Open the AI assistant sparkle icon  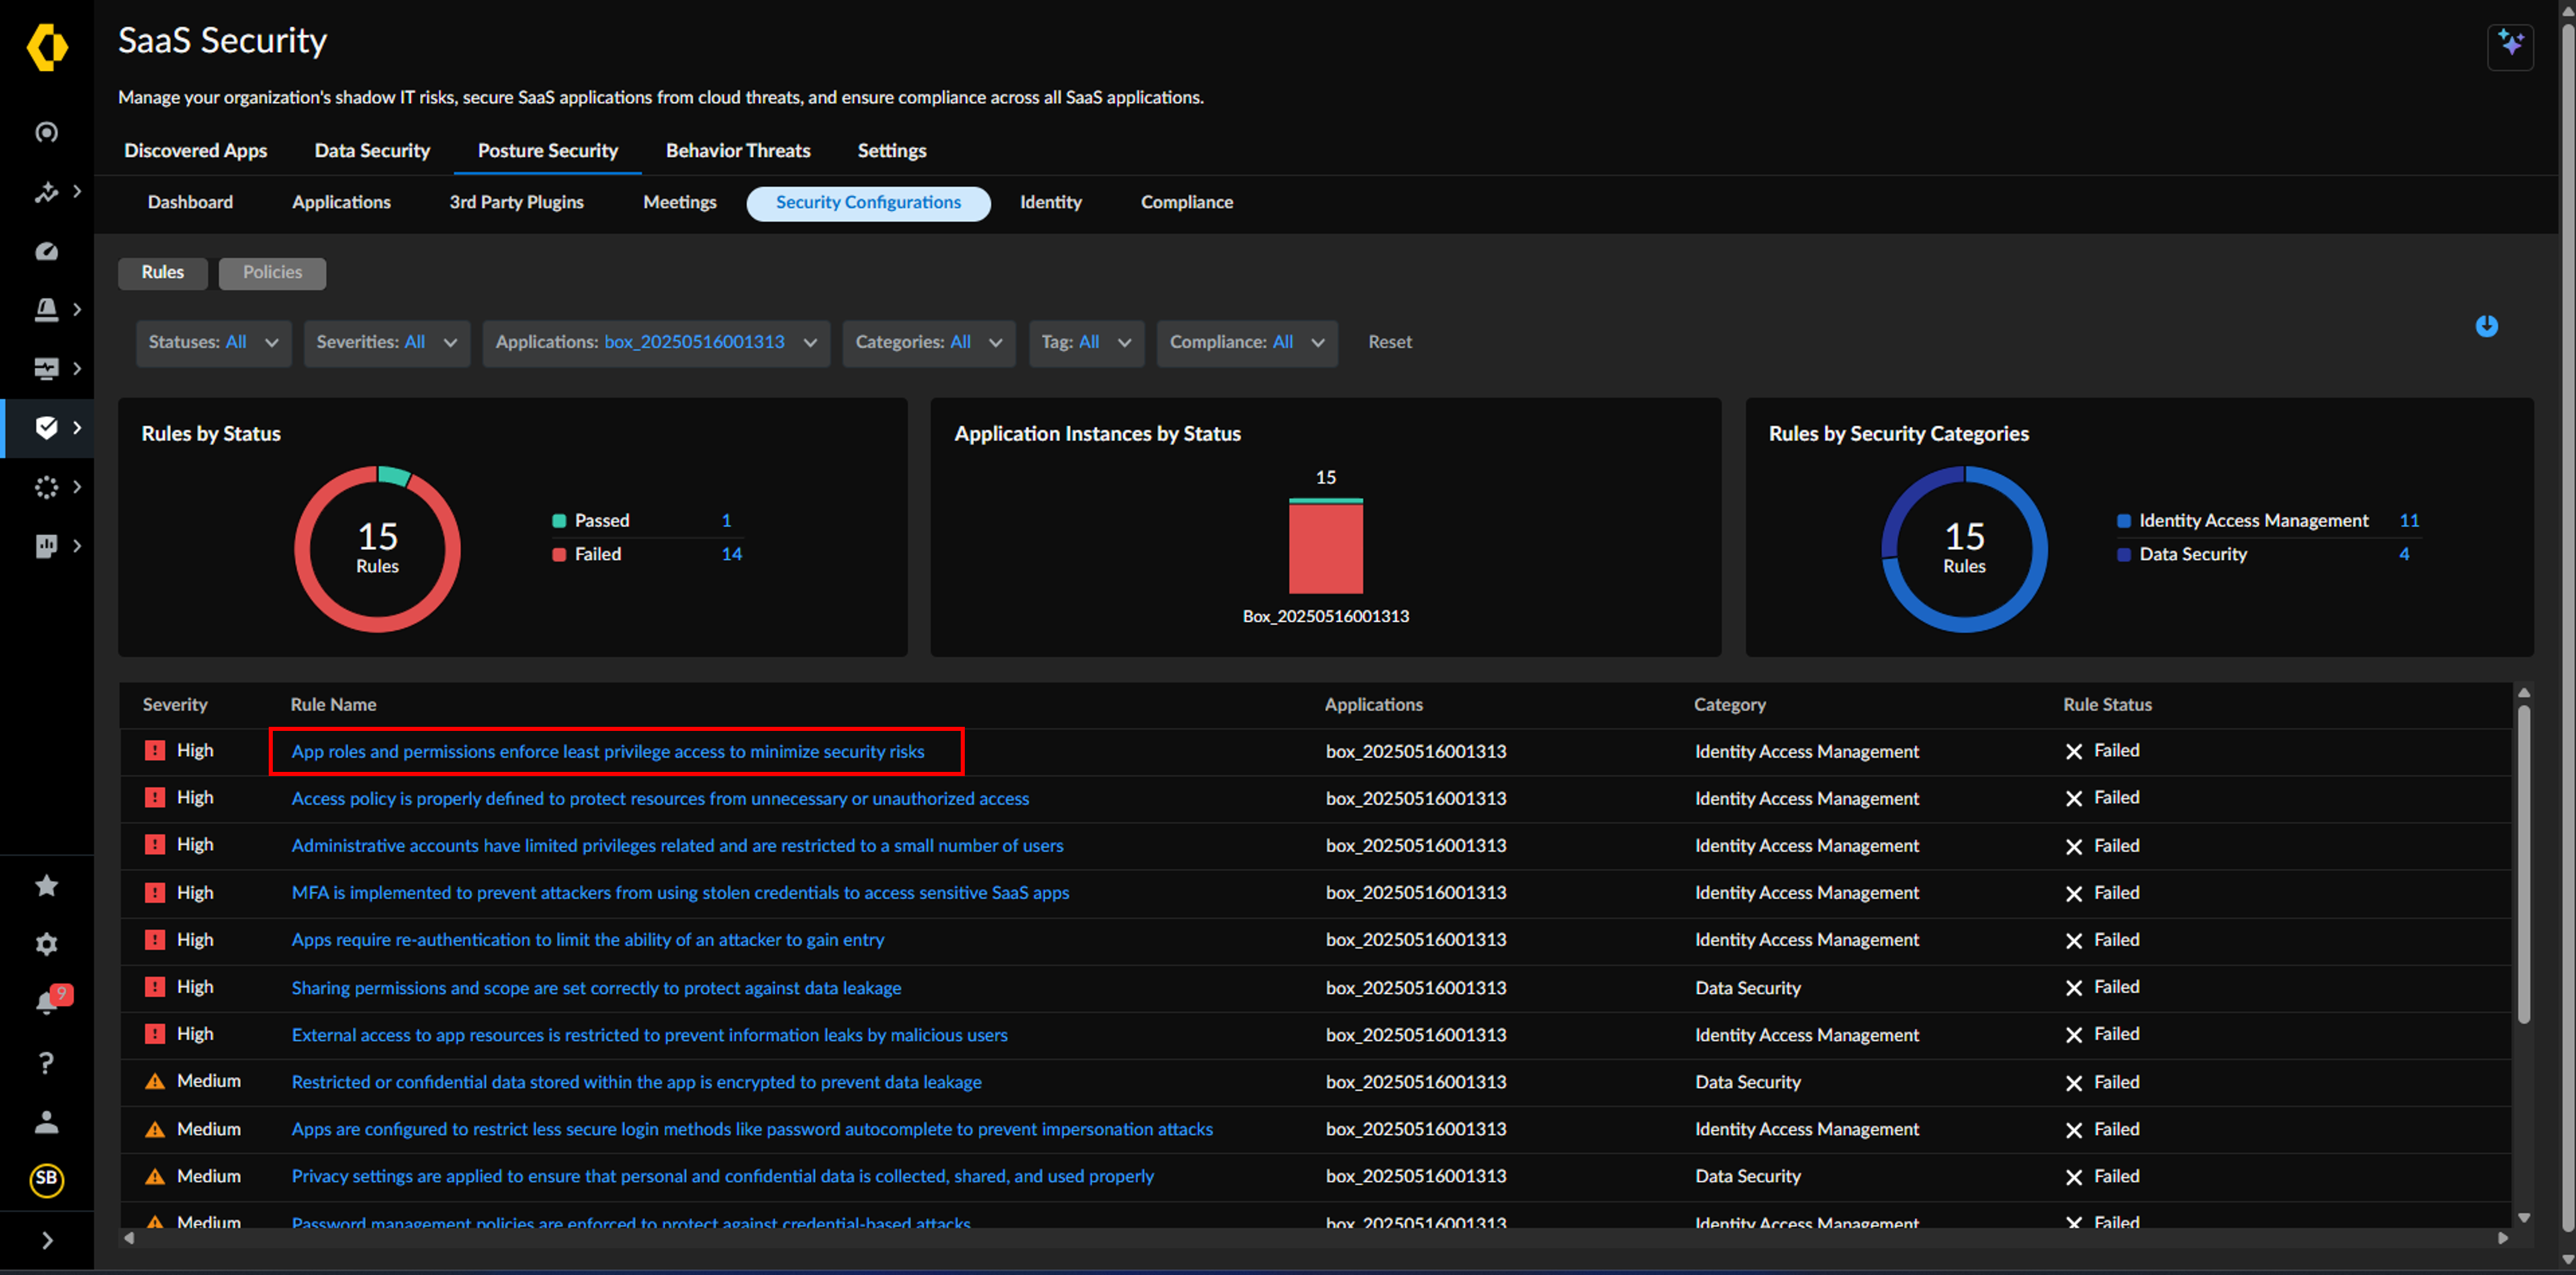point(2510,45)
